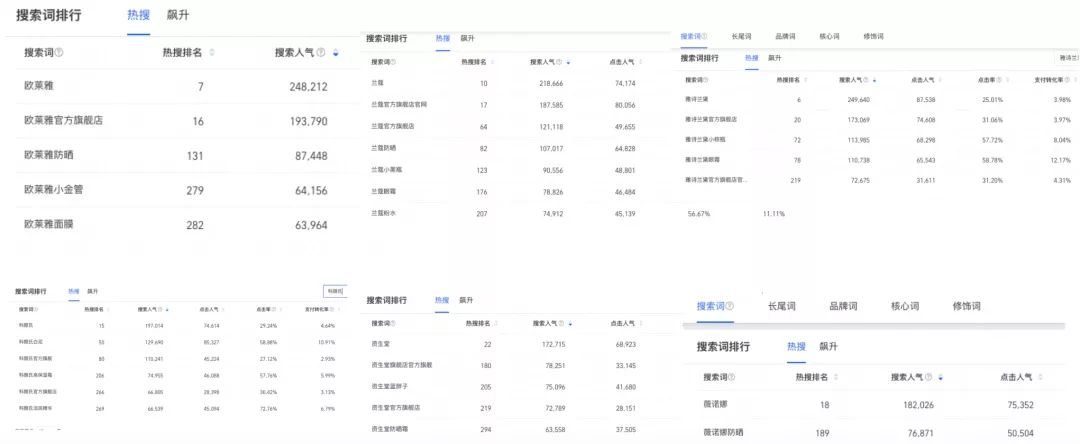Click search popularity value 248,212
Image resolution: width=1080 pixels, height=444 pixels.
(x=309, y=87)
